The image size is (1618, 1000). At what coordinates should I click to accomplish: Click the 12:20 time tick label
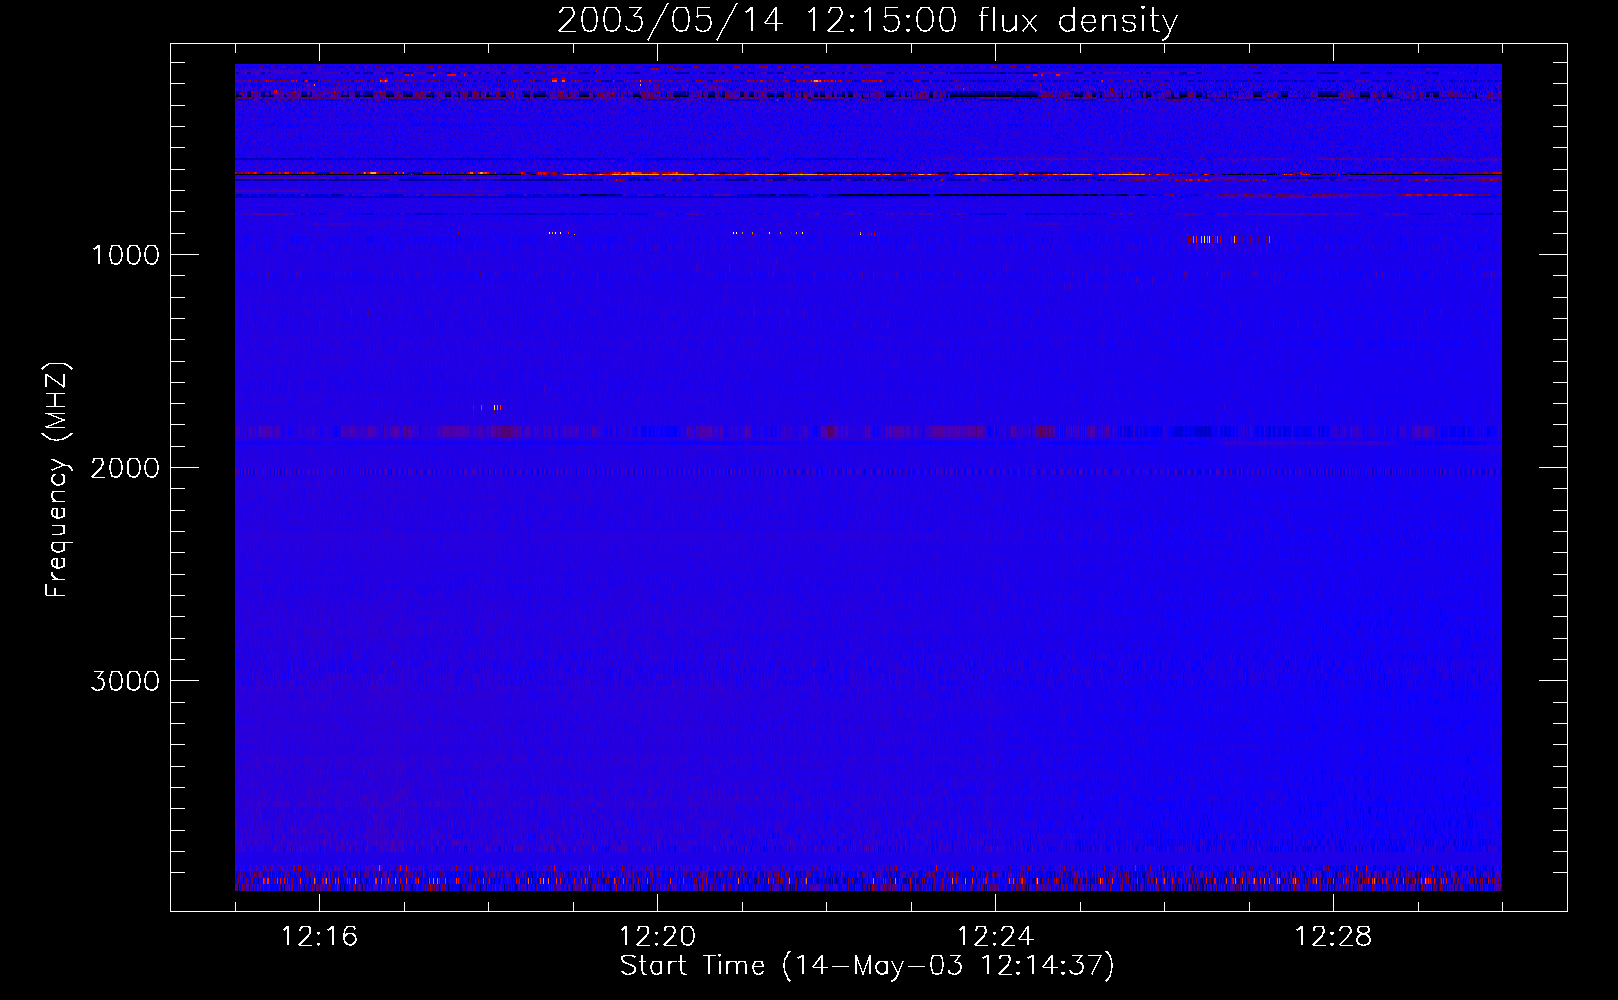[x=658, y=937]
